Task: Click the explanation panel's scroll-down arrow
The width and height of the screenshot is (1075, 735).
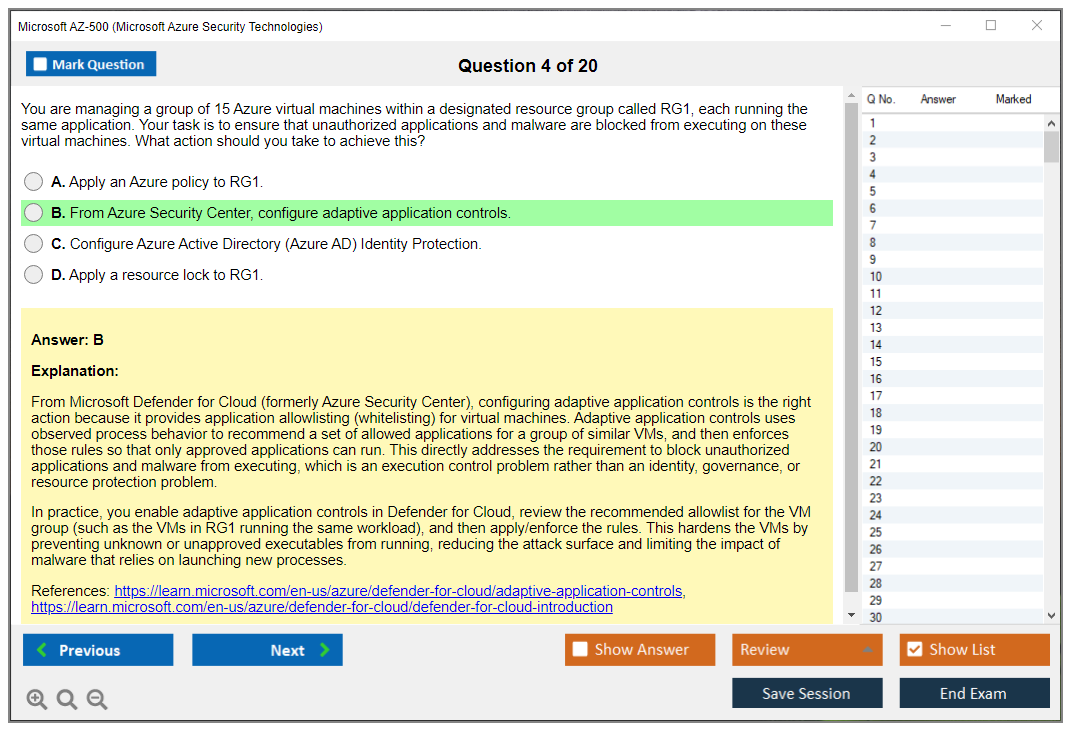Action: point(851,615)
